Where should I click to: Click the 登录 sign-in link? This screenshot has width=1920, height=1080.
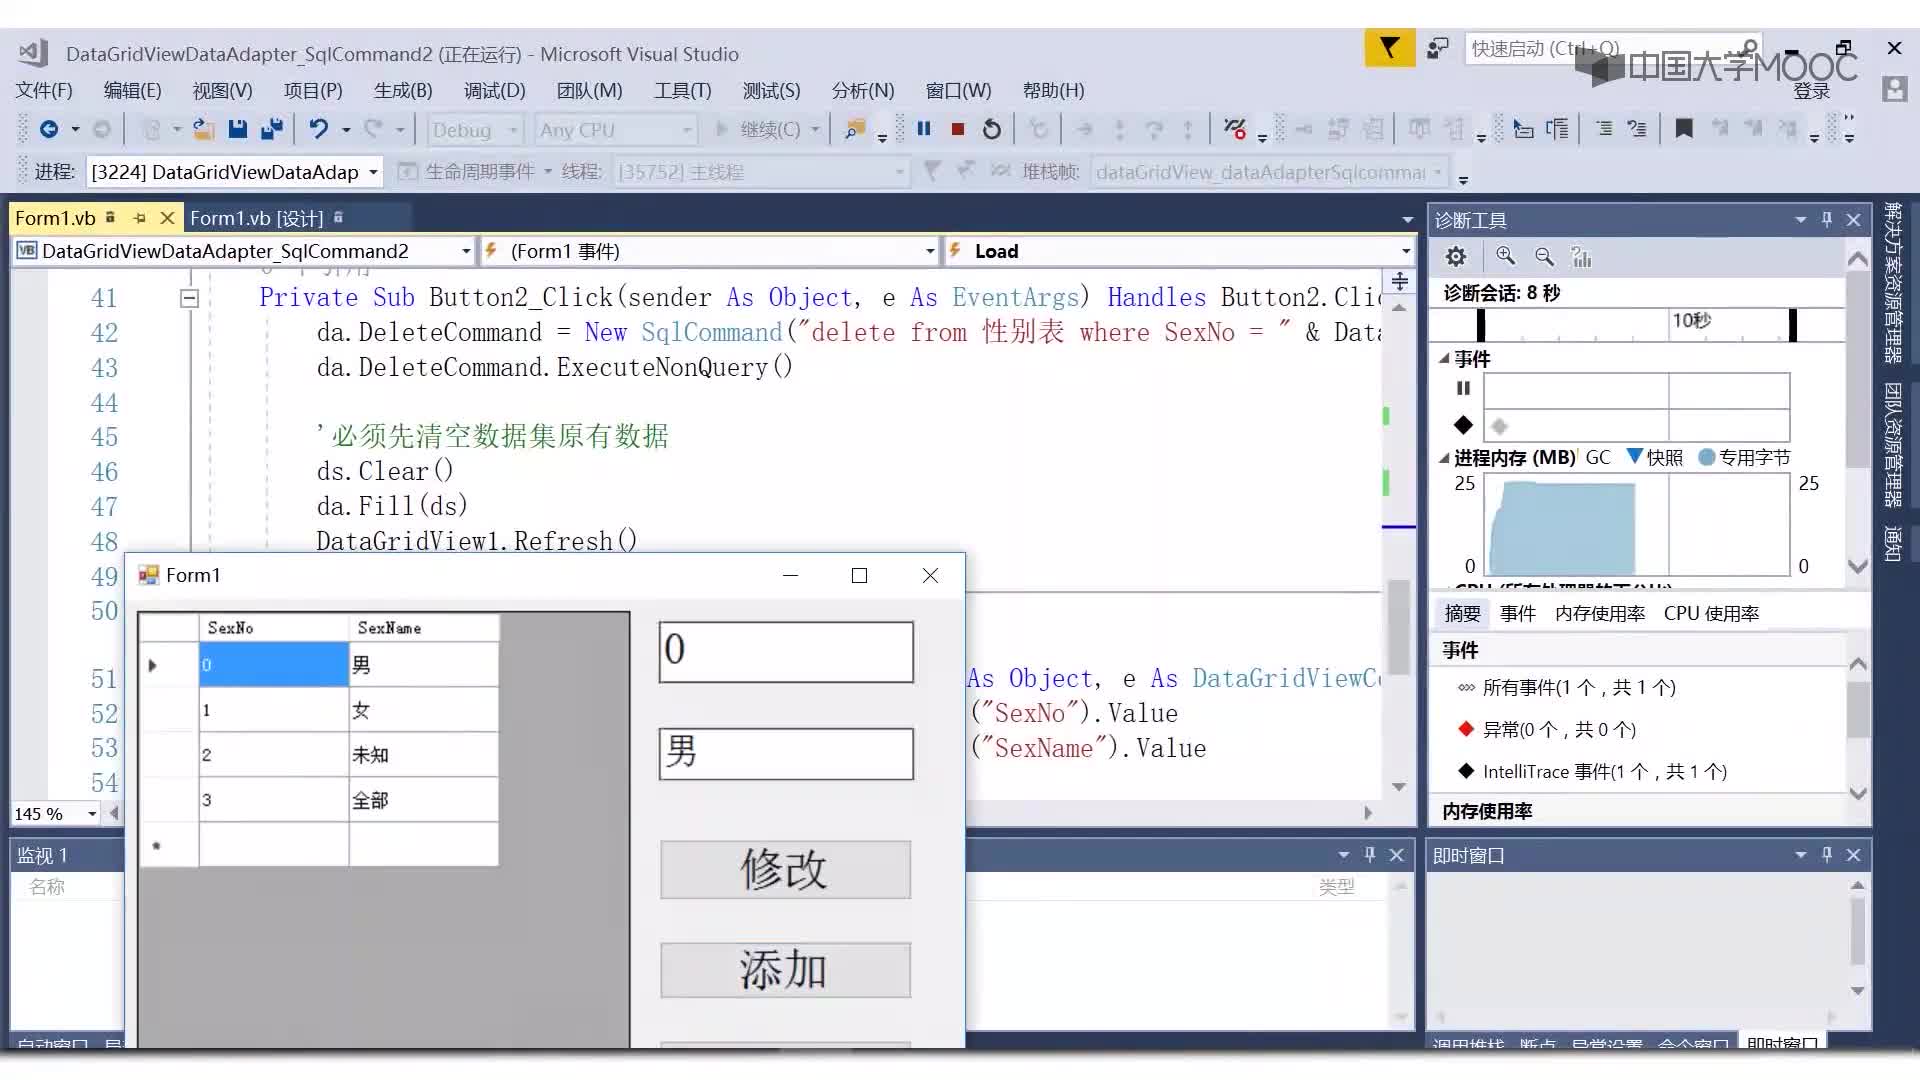tap(1811, 91)
